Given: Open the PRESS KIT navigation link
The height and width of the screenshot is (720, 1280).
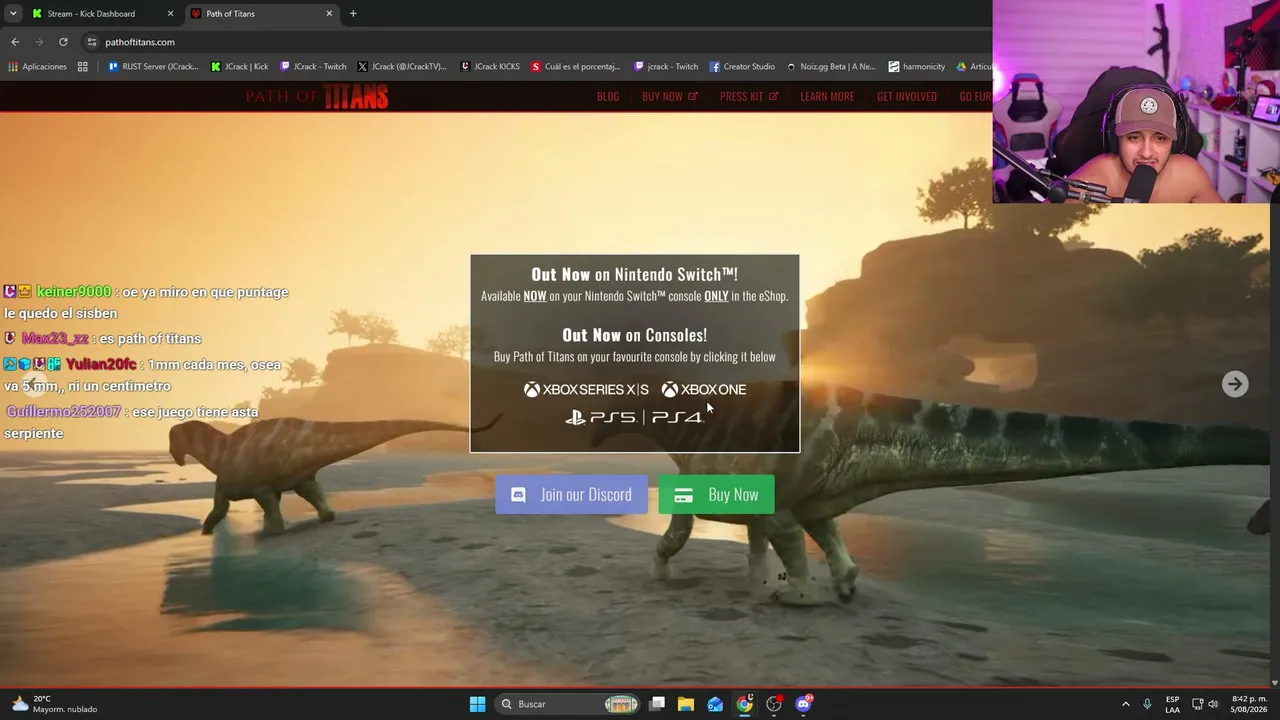Looking at the screenshot, I should pos(749,97).
